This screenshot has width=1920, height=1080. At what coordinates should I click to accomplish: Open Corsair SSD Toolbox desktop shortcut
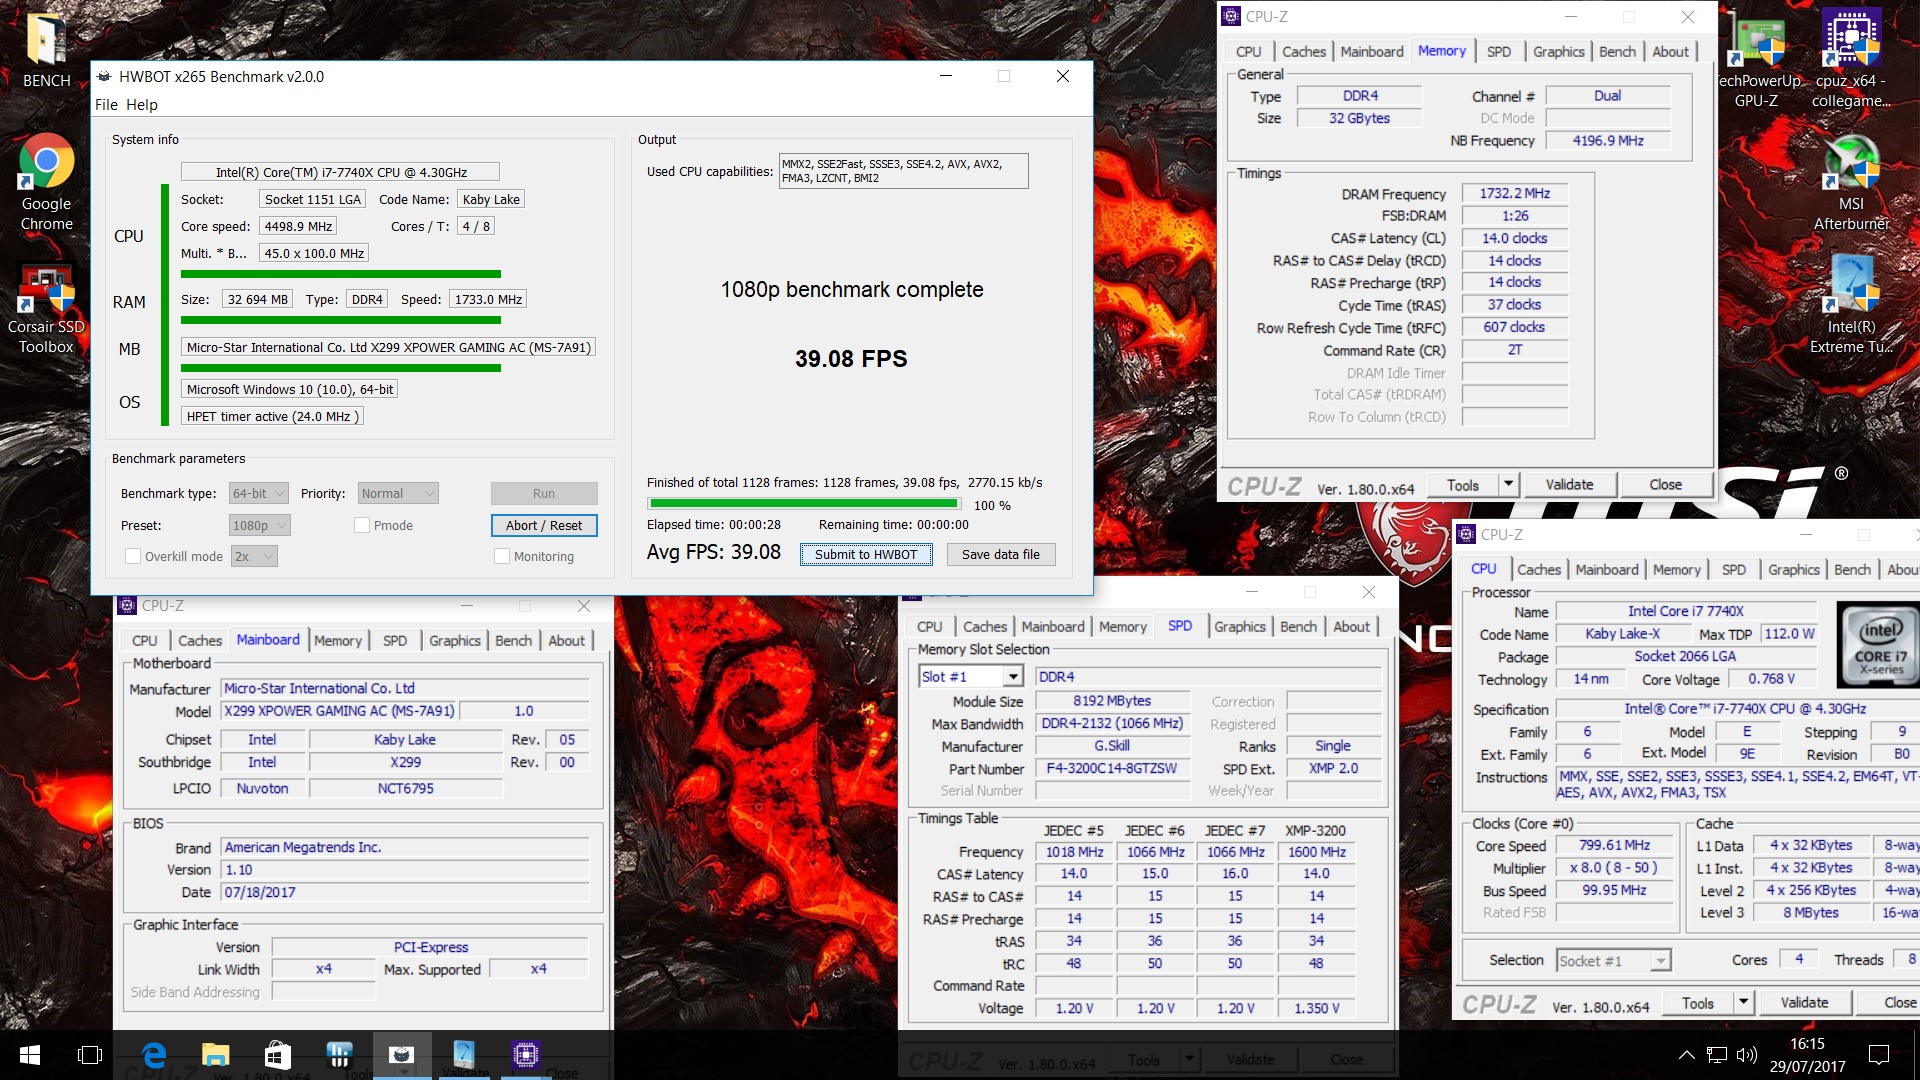tap(46, 309)
